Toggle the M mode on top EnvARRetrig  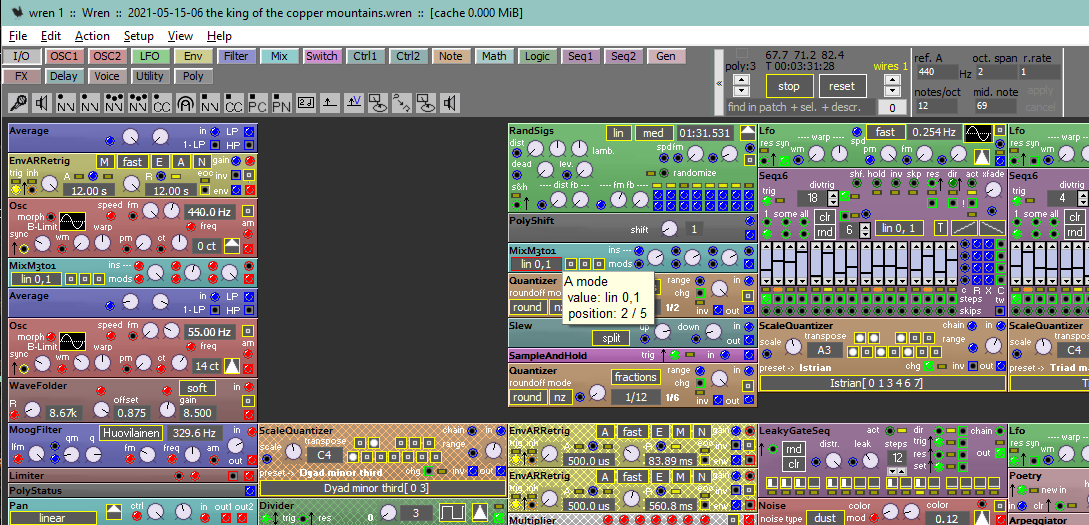coord(105,162)
